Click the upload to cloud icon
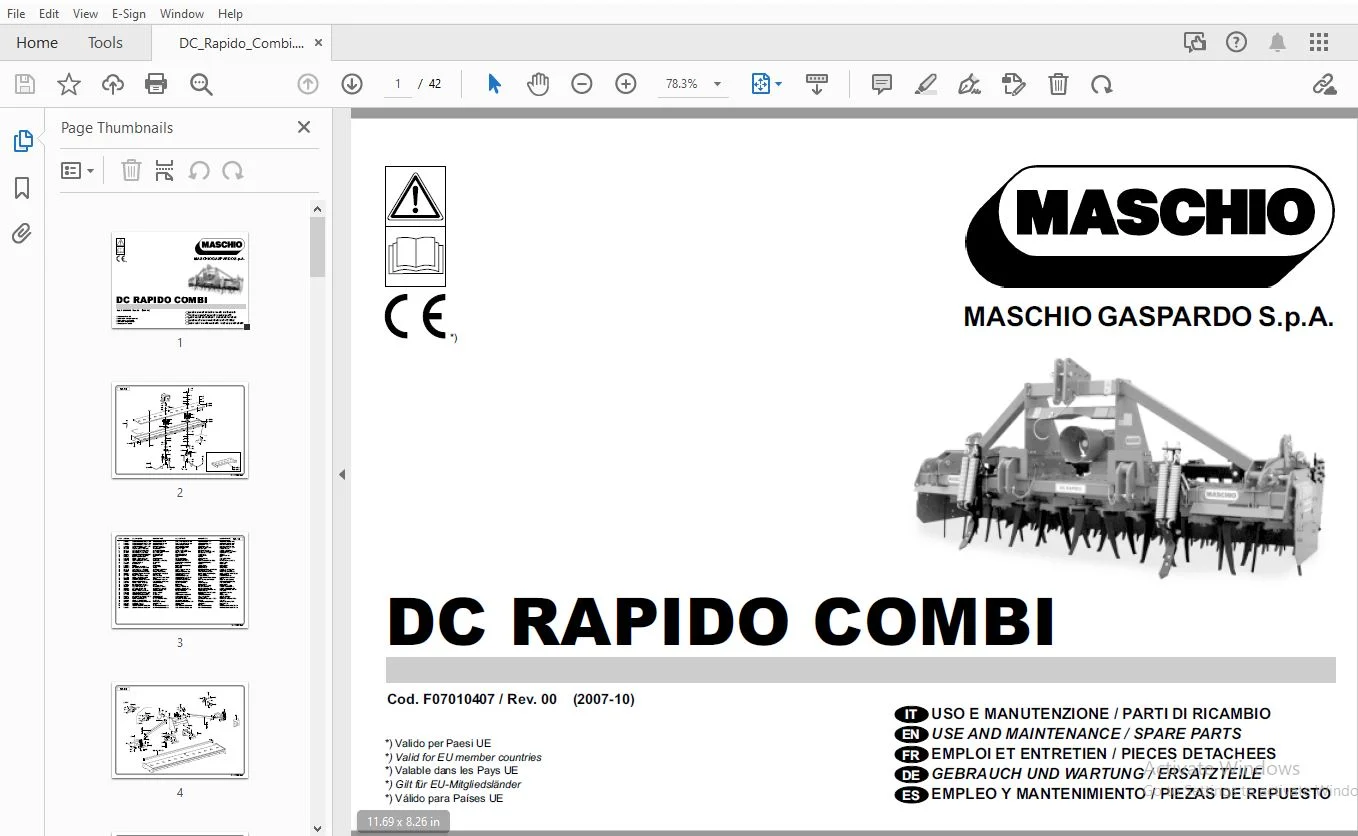The height and width of the screenshot is (836, 1358). pos(113,84)
